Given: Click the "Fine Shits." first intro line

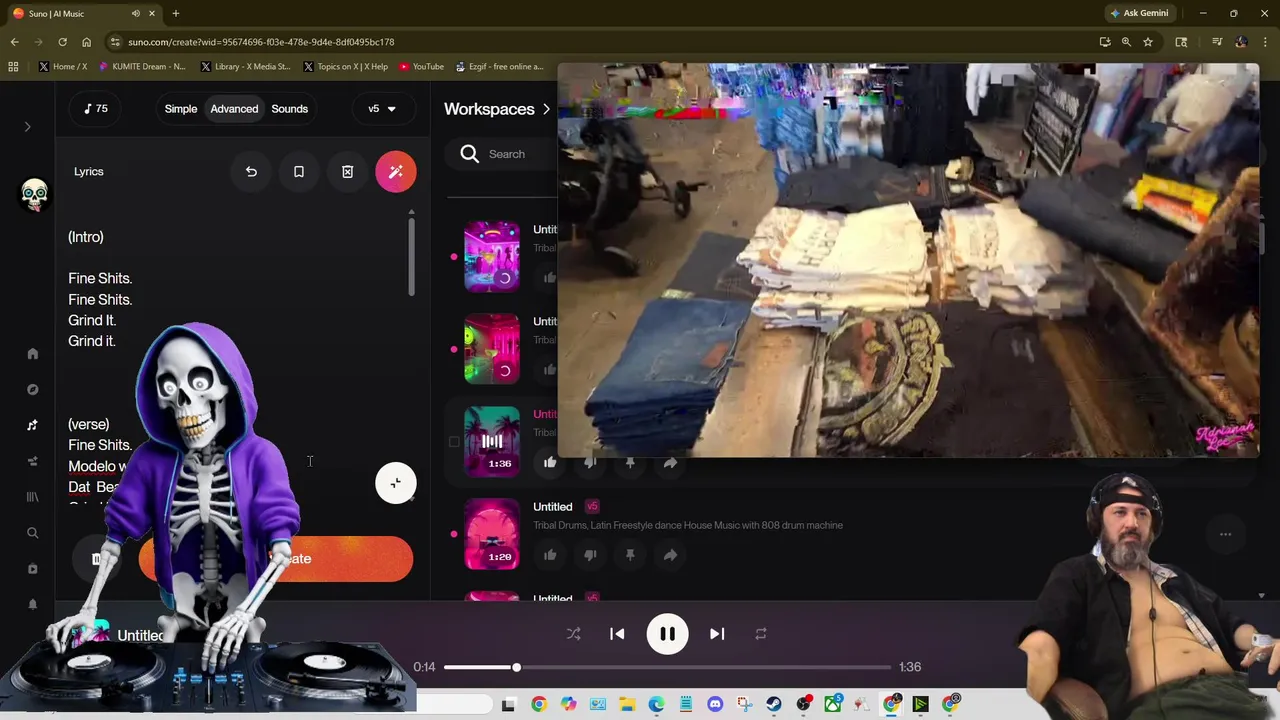Looking at the screenshot, I should pyautogui.click(x=100, y=278).
